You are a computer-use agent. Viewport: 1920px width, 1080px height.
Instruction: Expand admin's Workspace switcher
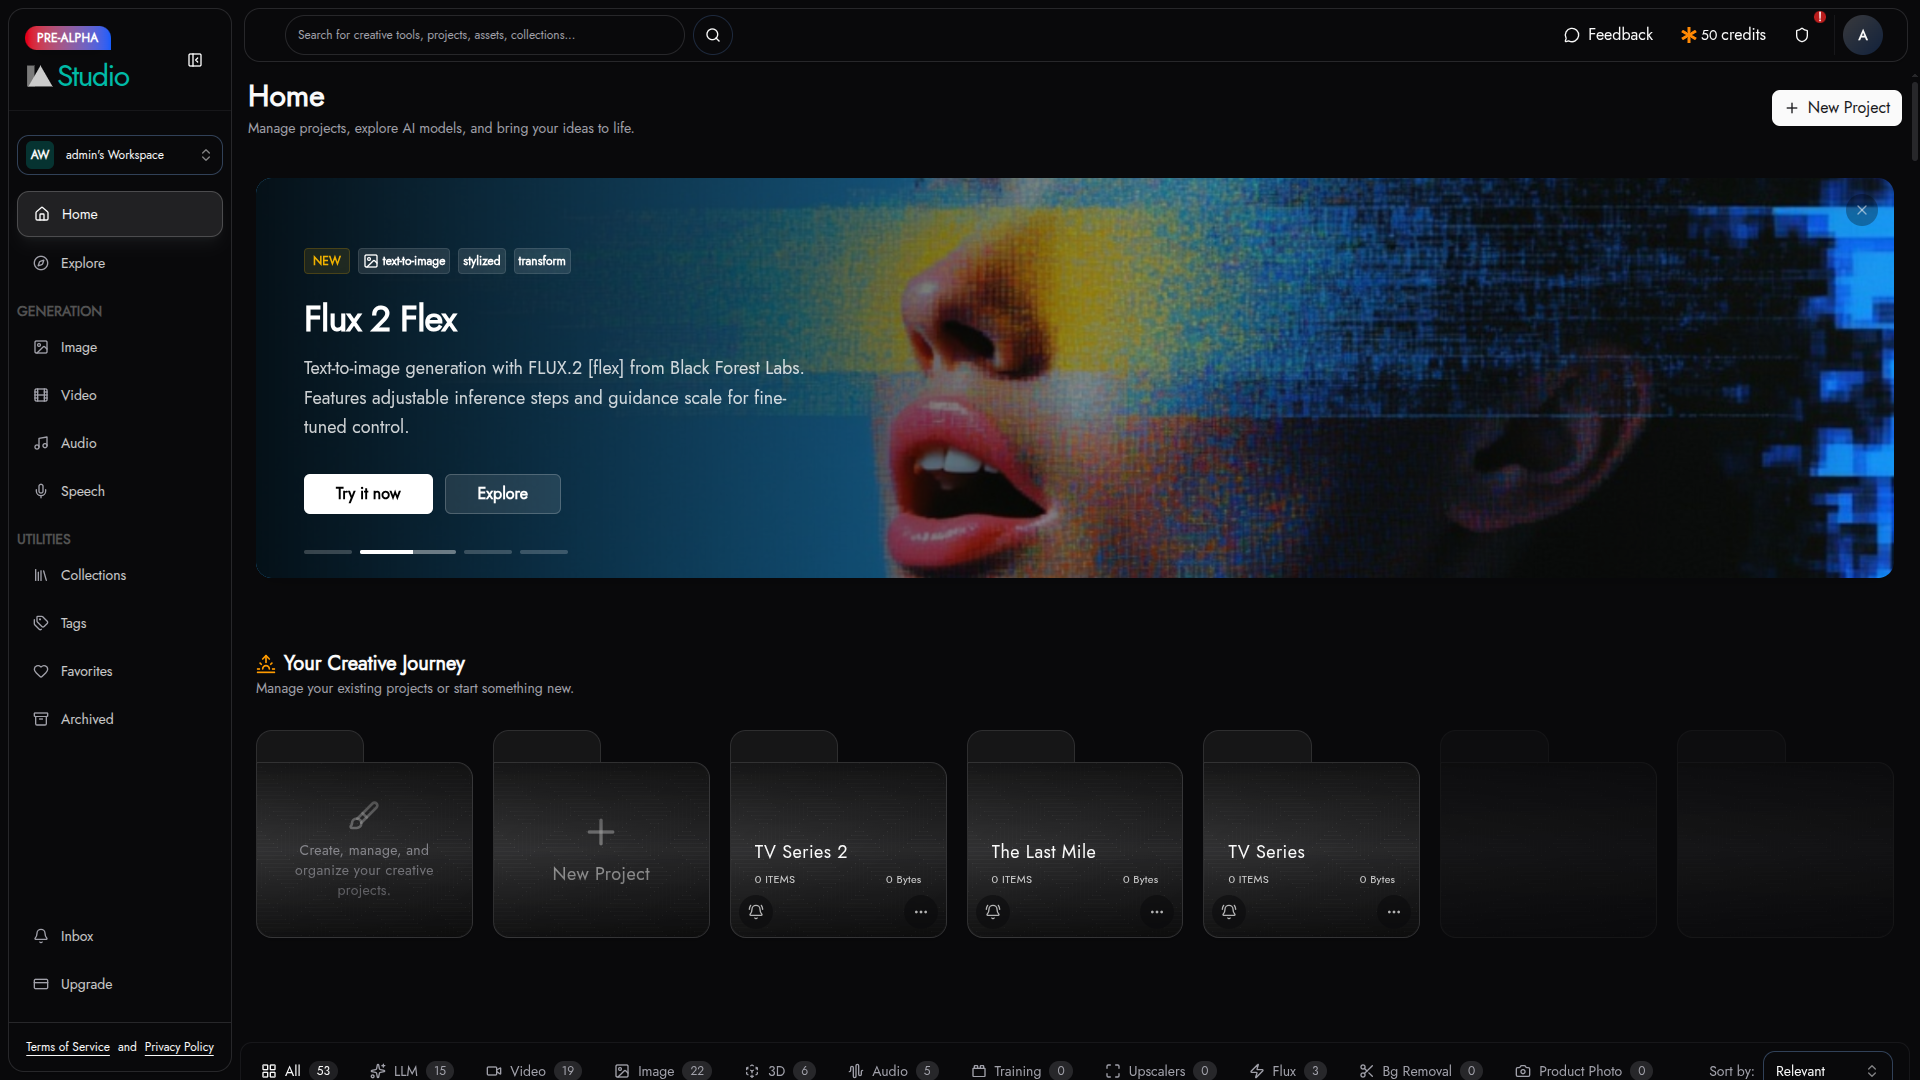pyautogui.click(x=120, y=155)
